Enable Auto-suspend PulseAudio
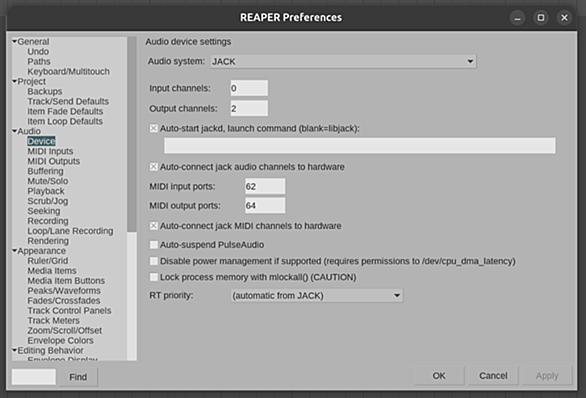Image resolution: width=586 pixels, height=398 pixels. click(x=154, y=245)
